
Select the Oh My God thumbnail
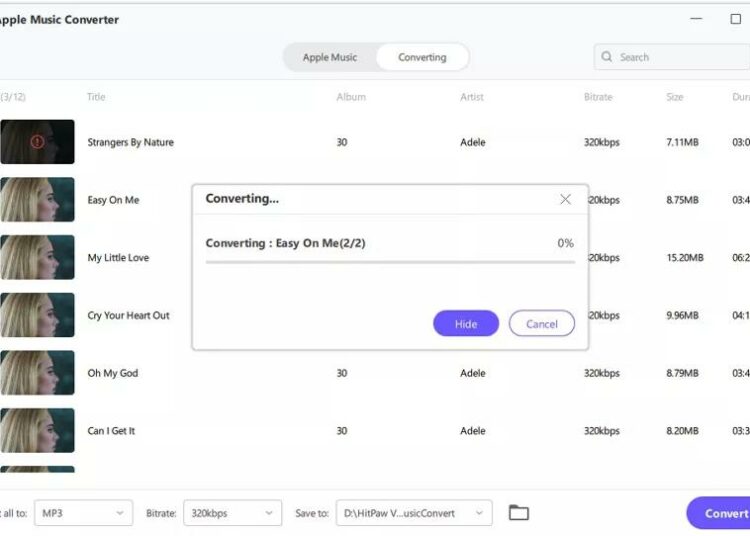(37, 373)
